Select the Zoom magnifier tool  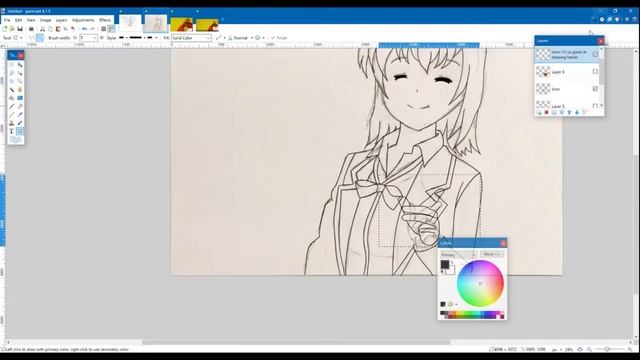tap(20, 81)
